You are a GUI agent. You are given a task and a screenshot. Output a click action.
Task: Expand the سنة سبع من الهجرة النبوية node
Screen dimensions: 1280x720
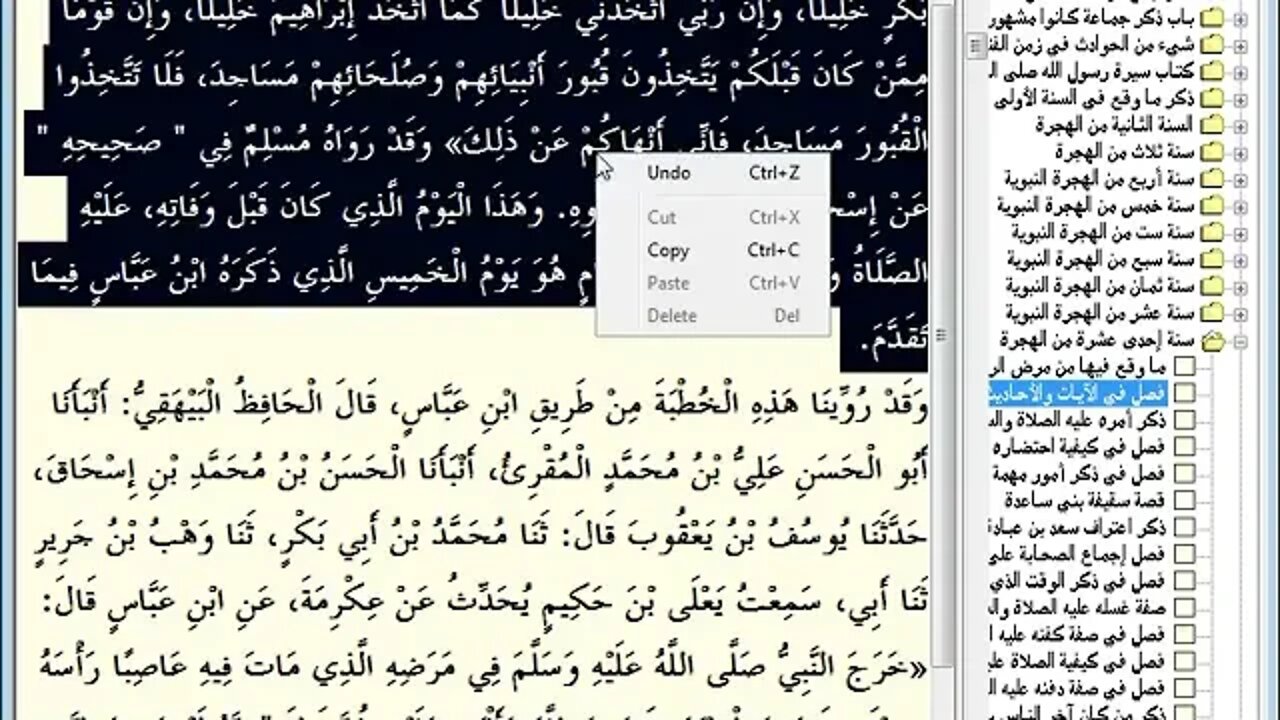(x=1241, y=259)
